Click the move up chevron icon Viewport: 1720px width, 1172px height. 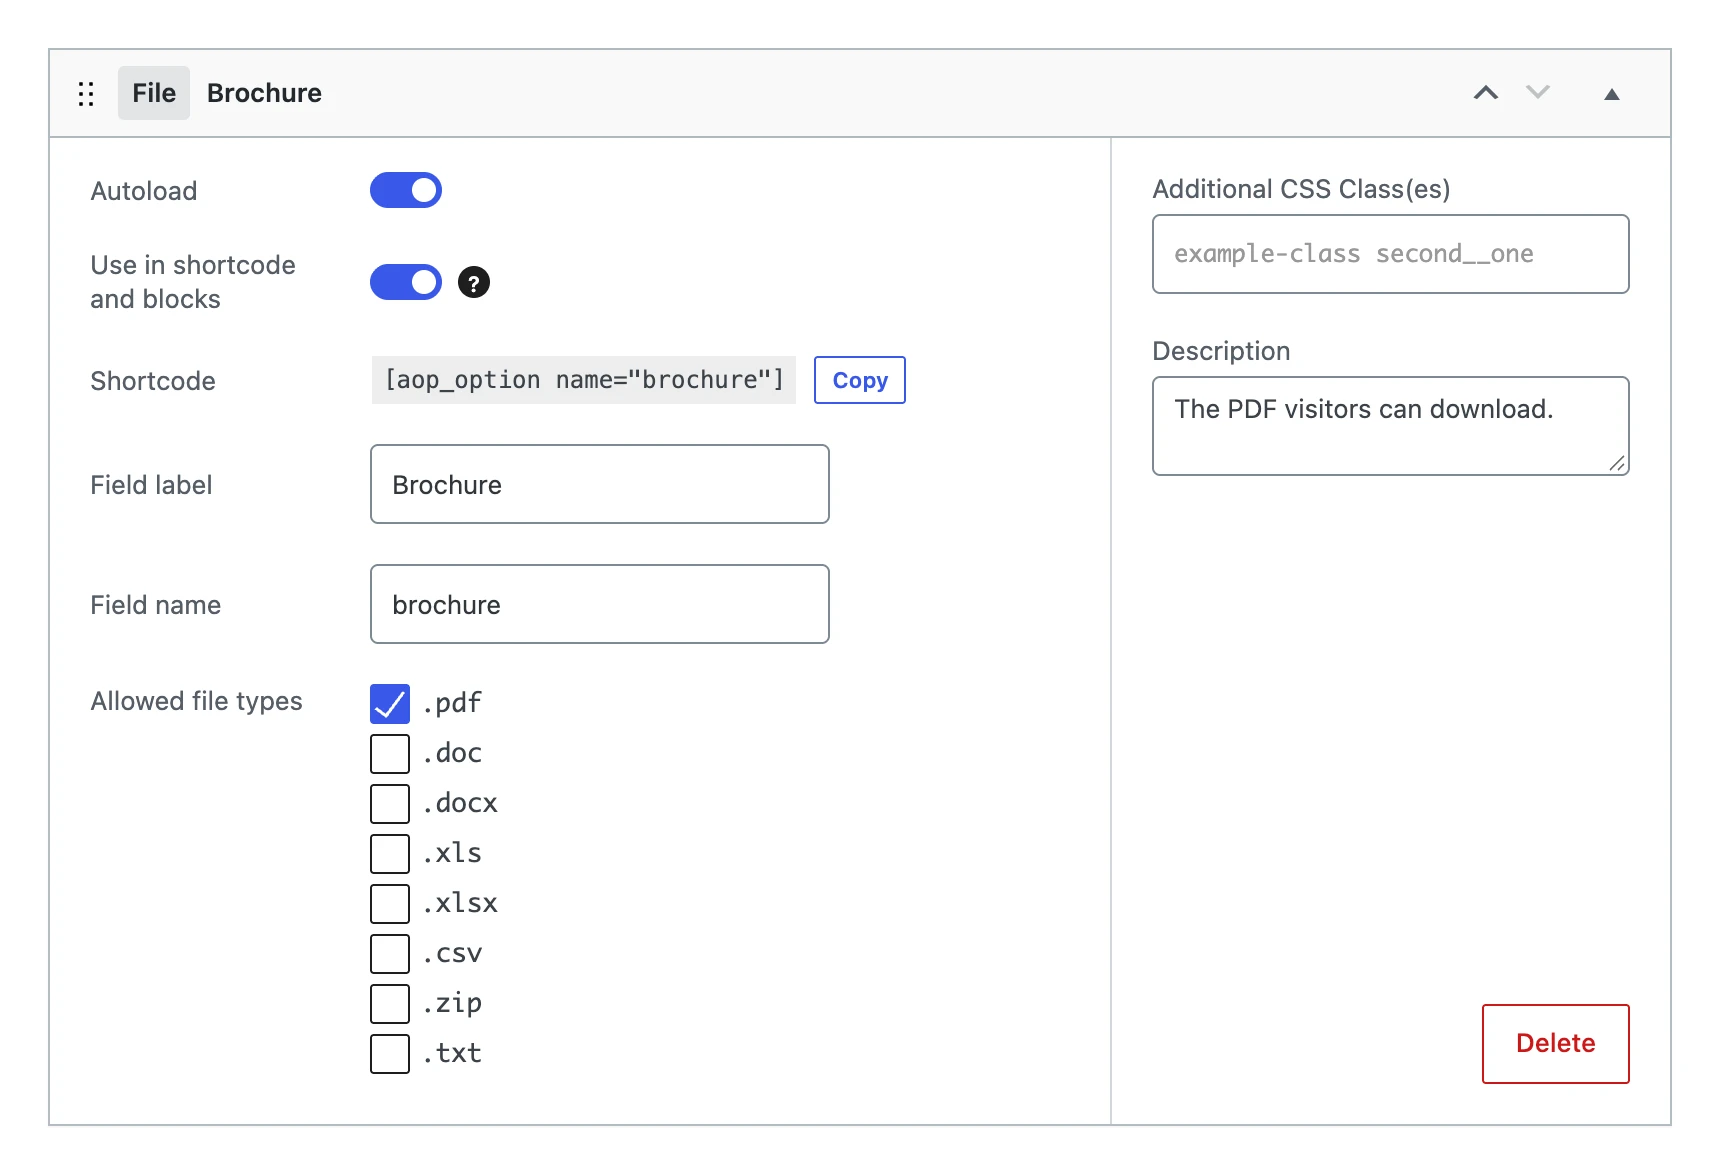pos(1486,93)
